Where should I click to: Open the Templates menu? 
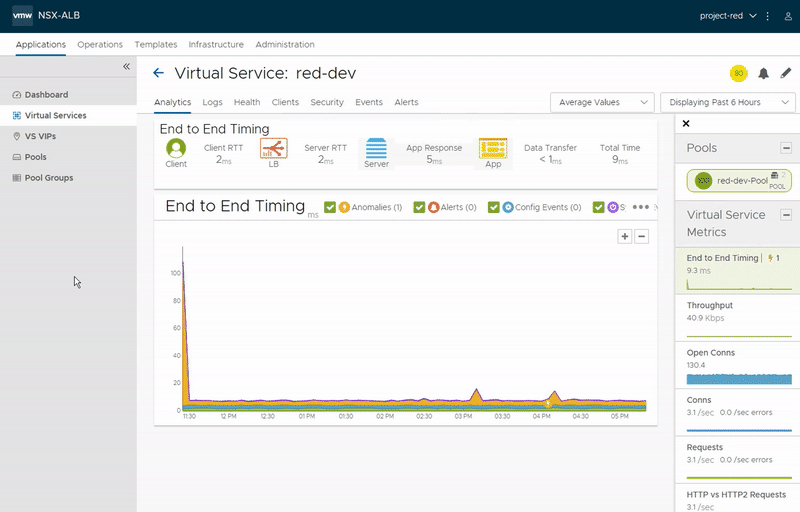click(x=156, y=44)
